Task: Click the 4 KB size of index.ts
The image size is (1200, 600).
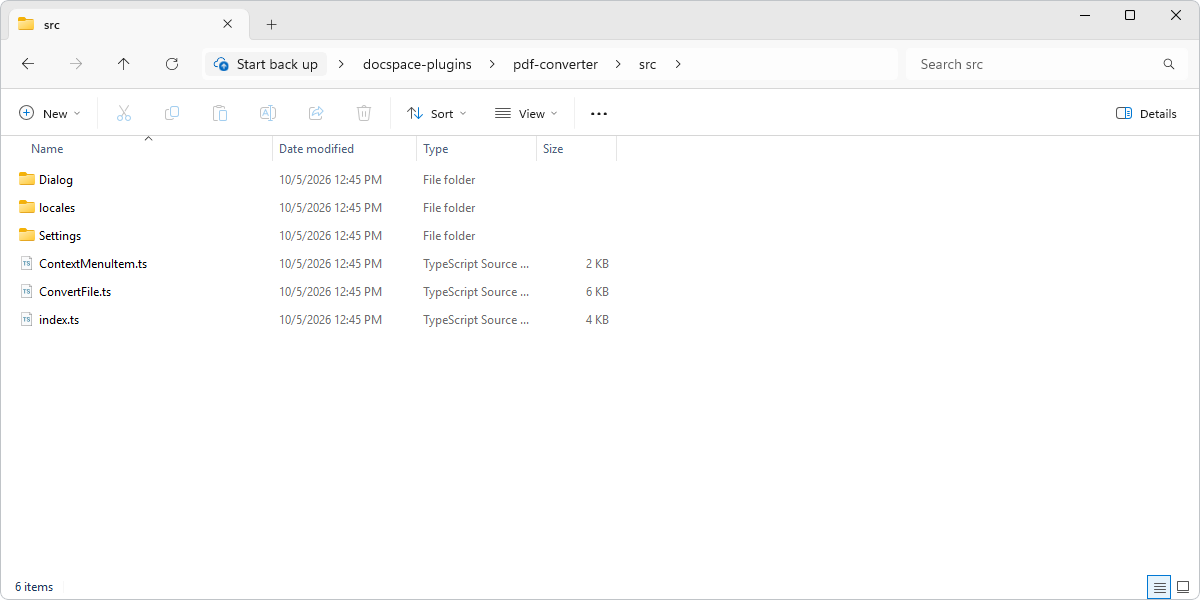Action: [597, 320]
